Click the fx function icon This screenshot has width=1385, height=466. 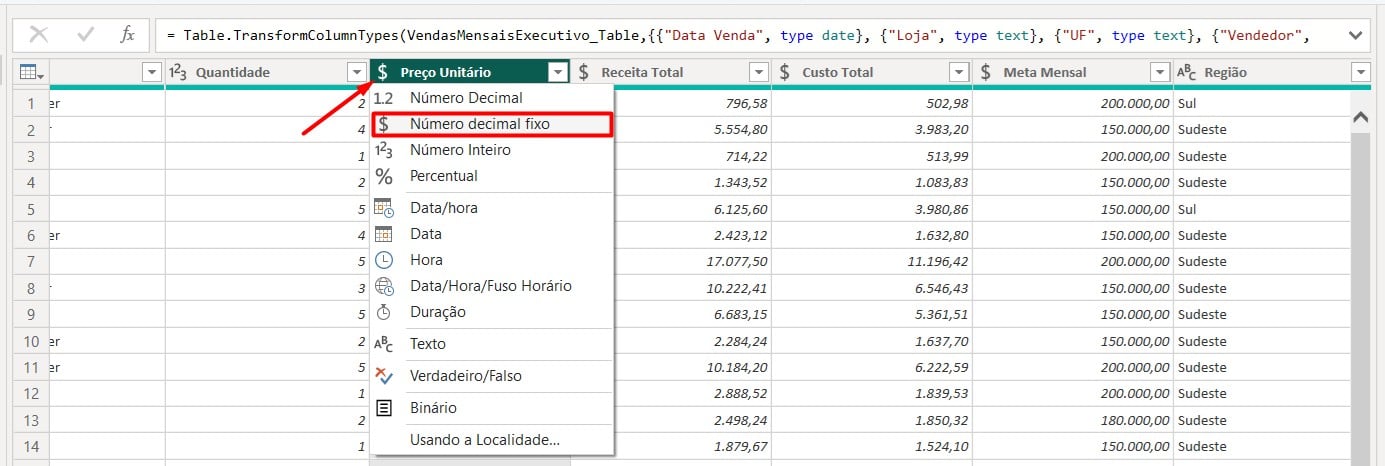coord(127,35)
